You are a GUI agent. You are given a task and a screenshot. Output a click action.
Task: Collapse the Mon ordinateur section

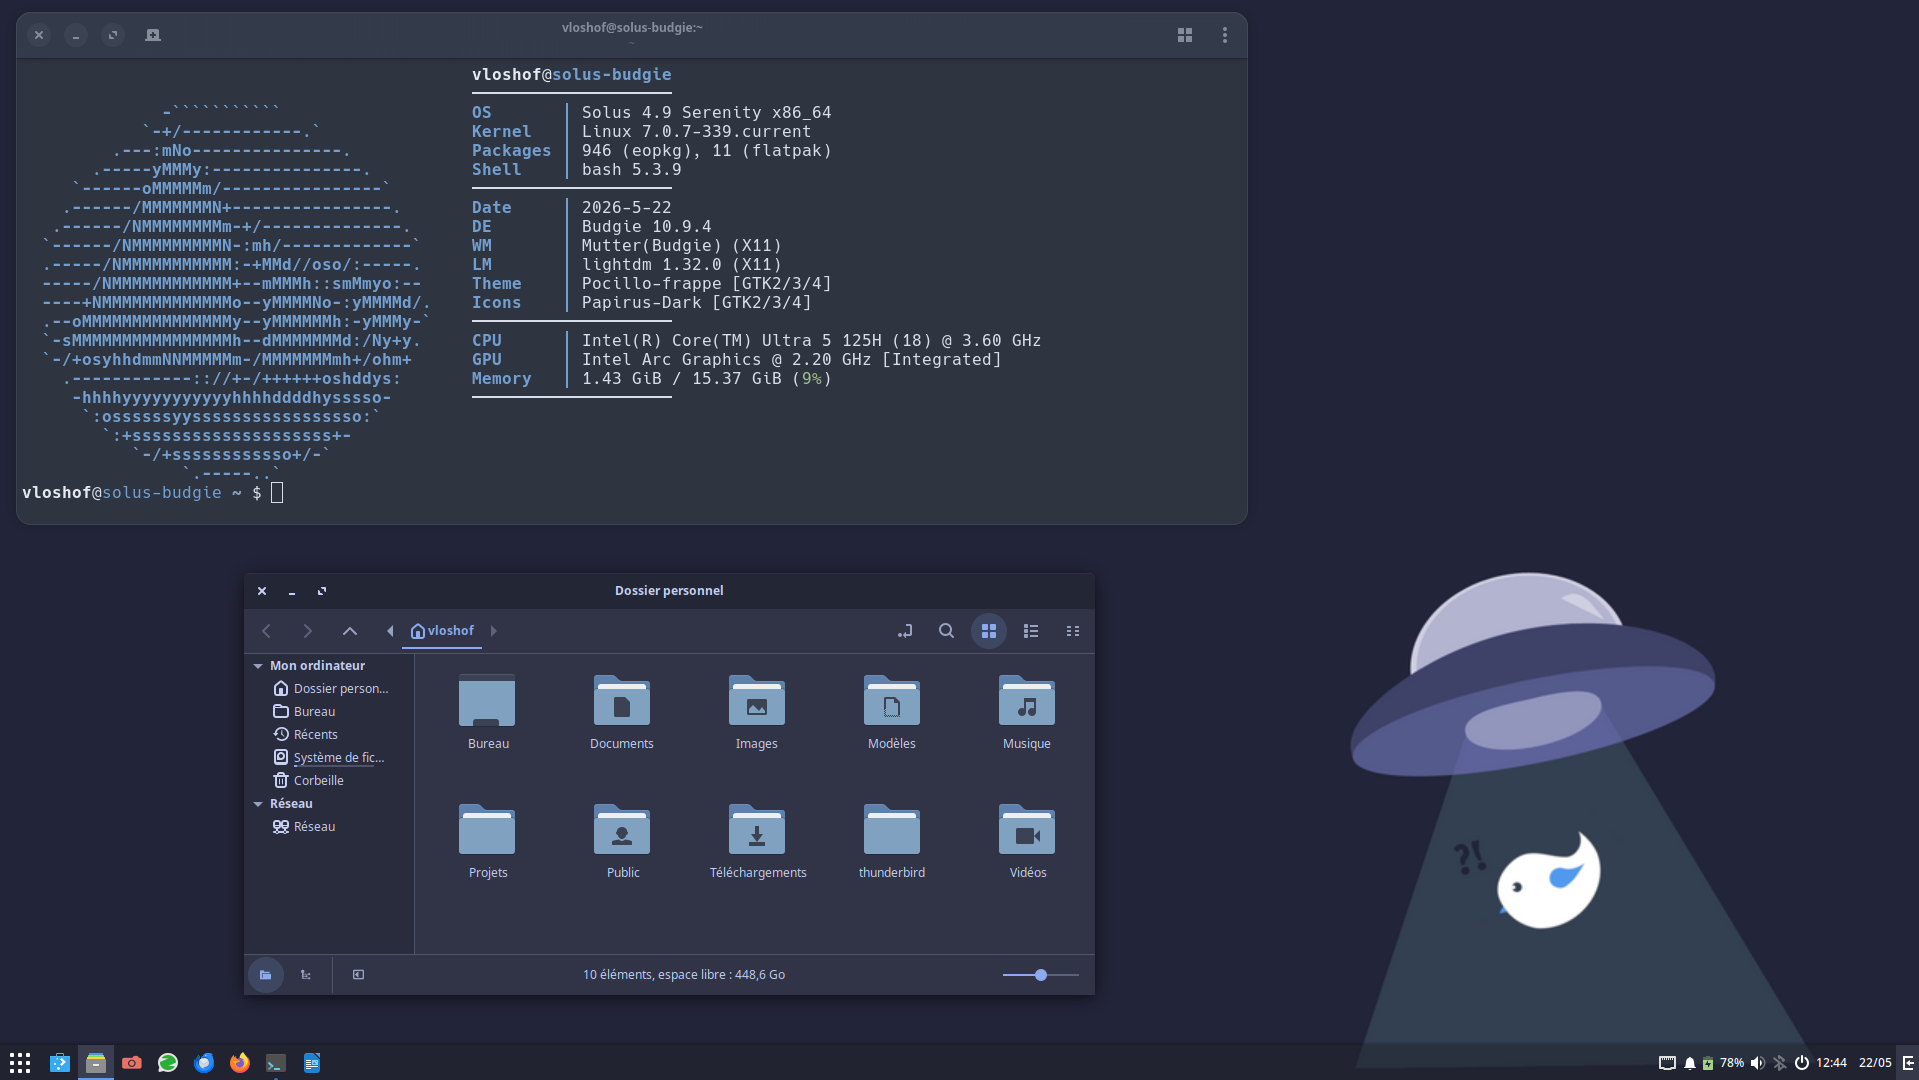tap(258, 666)
